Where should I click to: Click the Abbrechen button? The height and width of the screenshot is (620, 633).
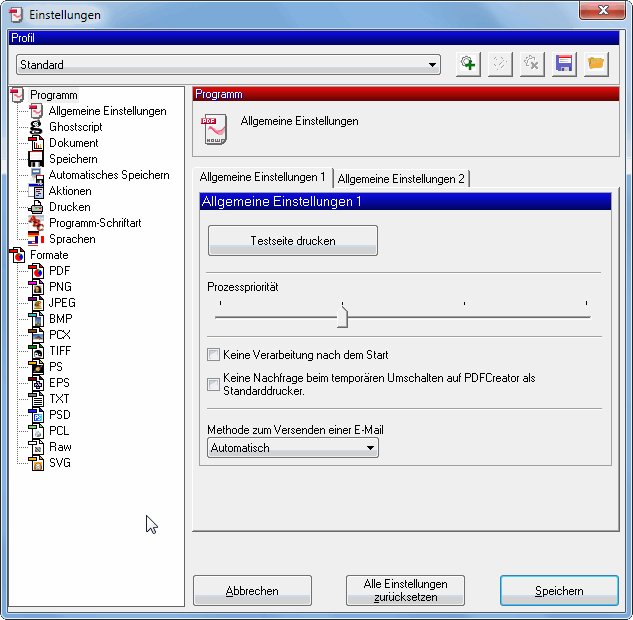[252, 591]
